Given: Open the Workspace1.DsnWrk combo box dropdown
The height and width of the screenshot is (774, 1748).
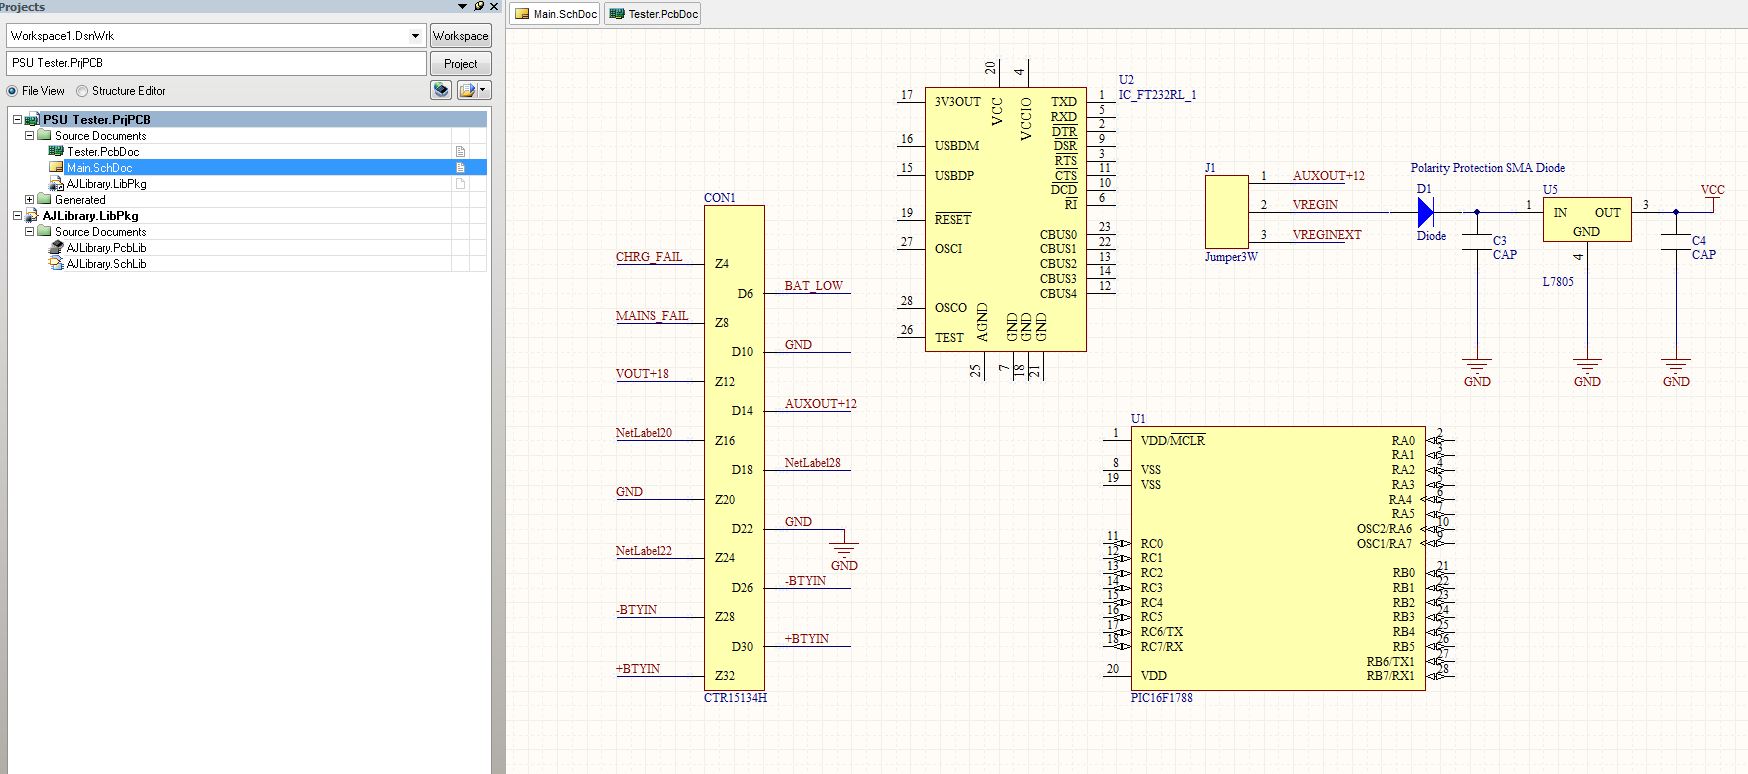Looking at the screenshot, I should tap(415, 36).
